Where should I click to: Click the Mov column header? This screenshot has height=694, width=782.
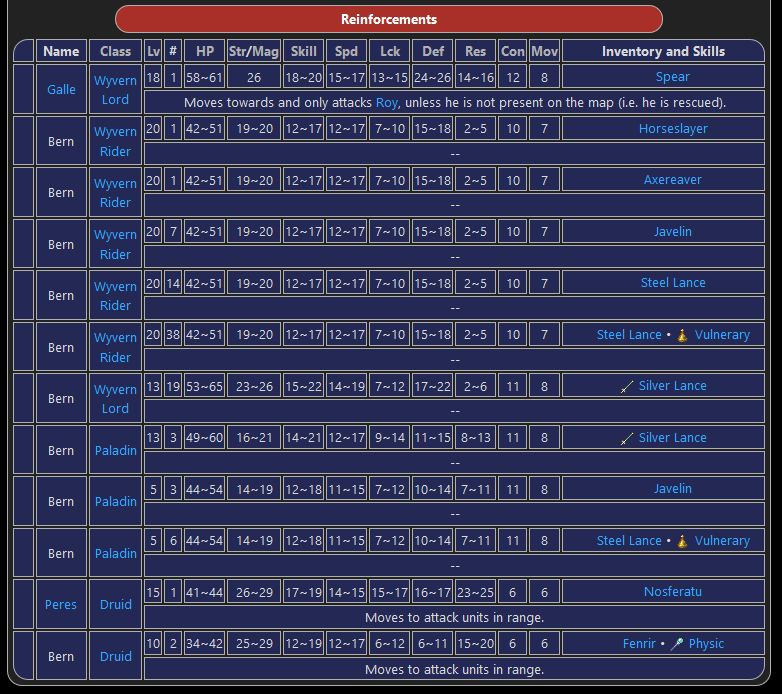point(544,51)
